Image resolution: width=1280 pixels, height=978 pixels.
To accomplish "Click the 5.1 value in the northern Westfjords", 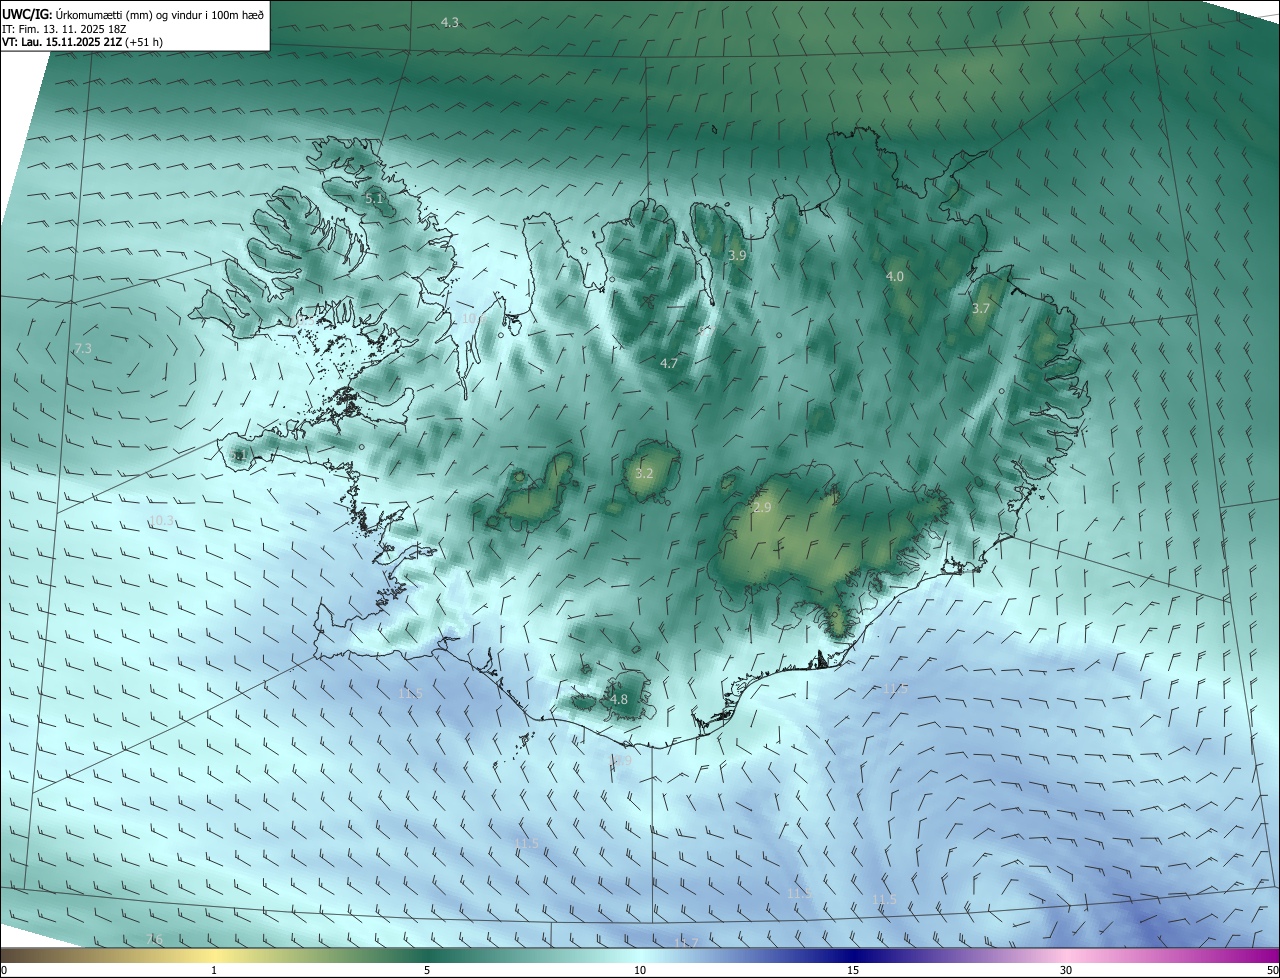I will tap(374, 199).
